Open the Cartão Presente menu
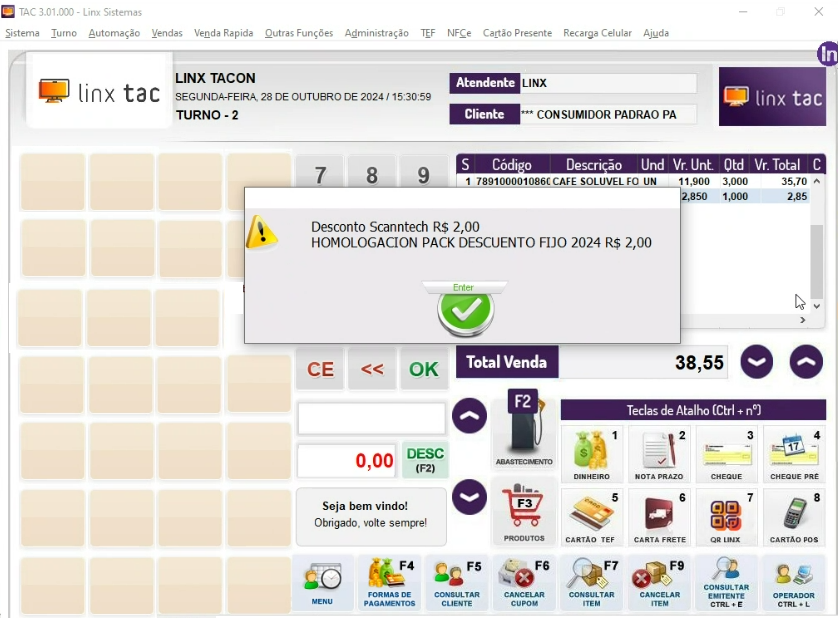 pyautogui.click(x=517, y=33)
